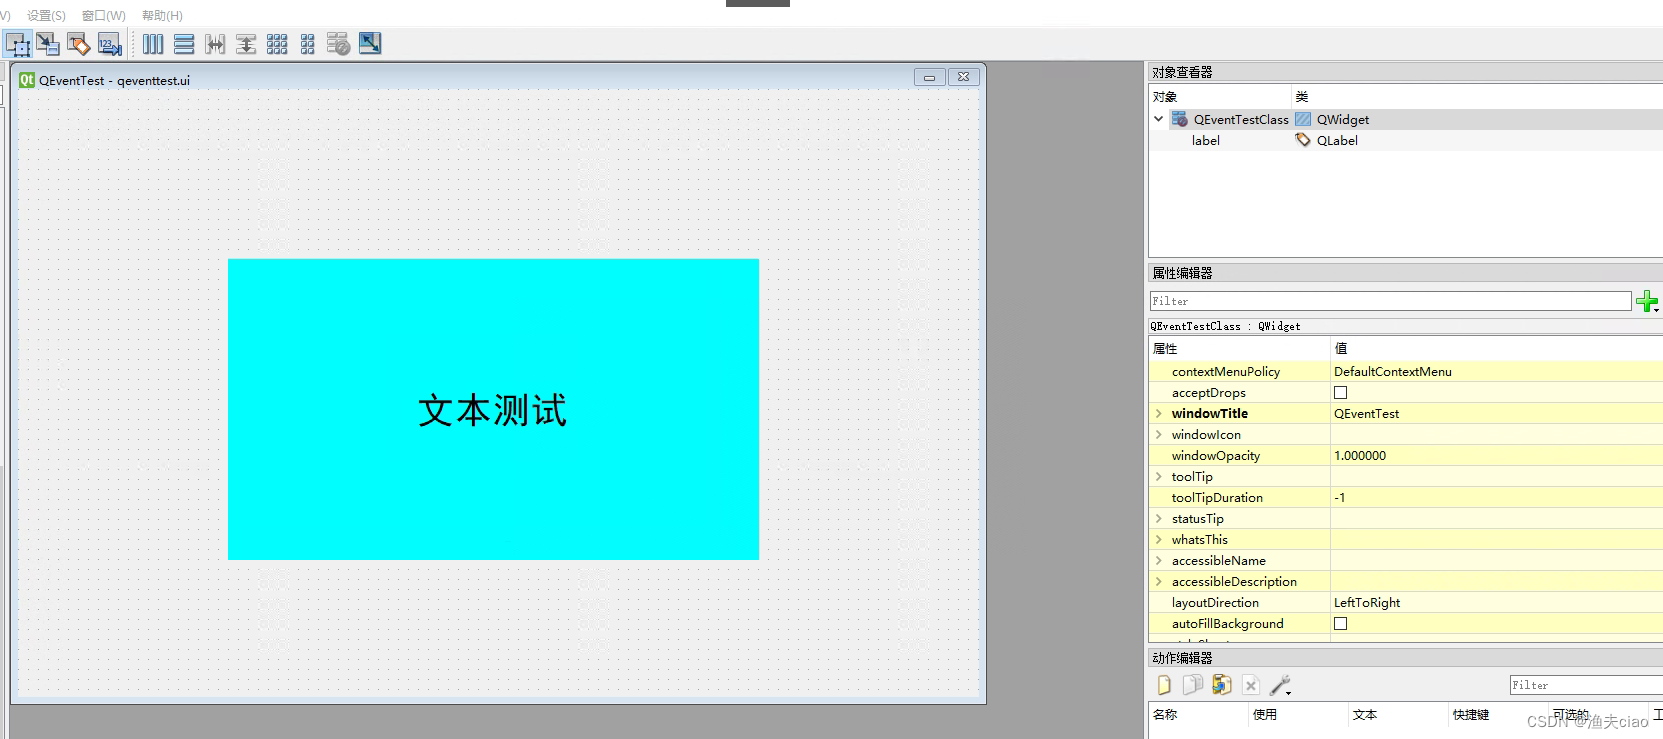Apply horizontal splitter layout icon
Image resolution: width=1663 pixels, height=739 pixels.
coord(215,44)
